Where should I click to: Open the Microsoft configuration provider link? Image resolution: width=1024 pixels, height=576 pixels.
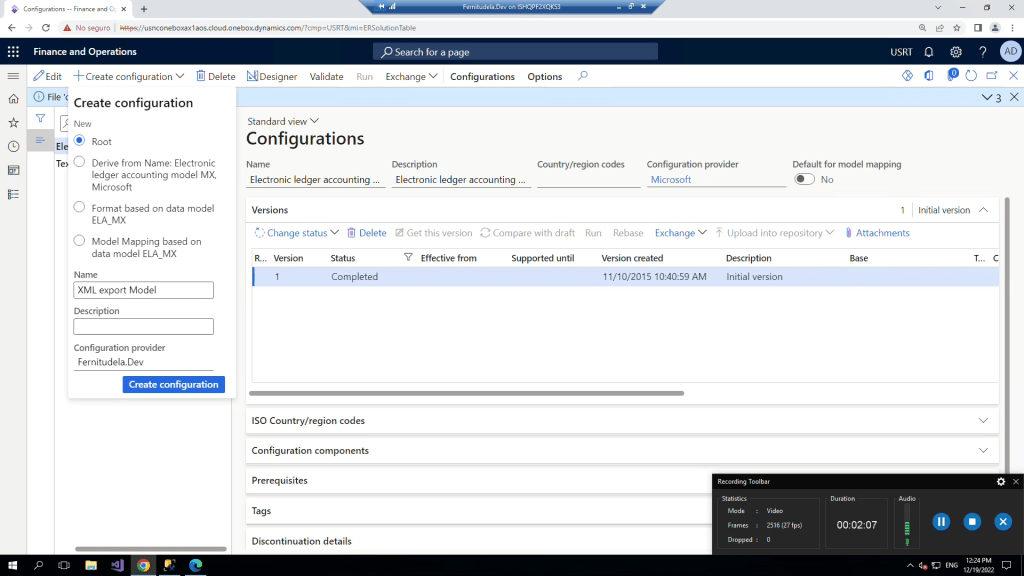point(671,180)
